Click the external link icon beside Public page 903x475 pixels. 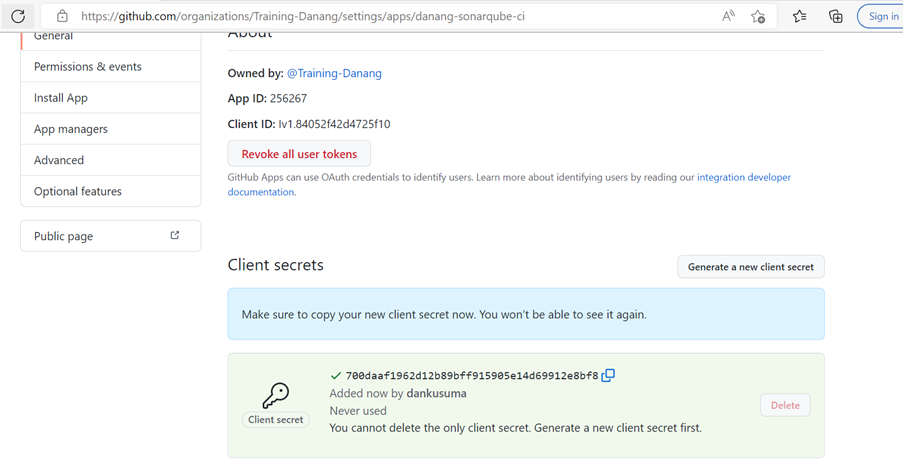point(174,235)
